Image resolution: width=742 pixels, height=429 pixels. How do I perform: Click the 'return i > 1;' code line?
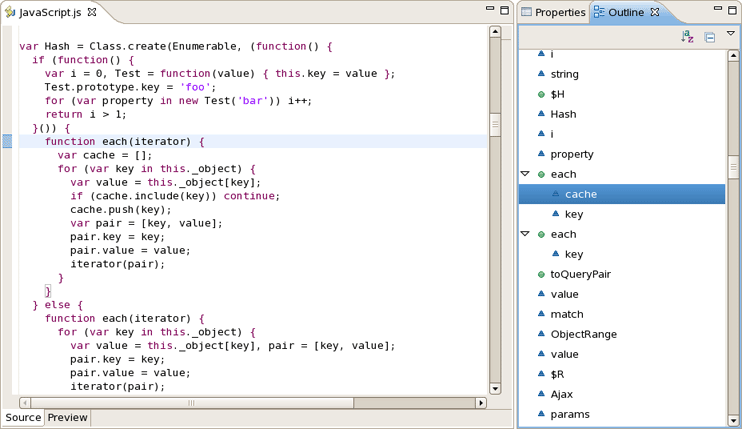point(86,114)
